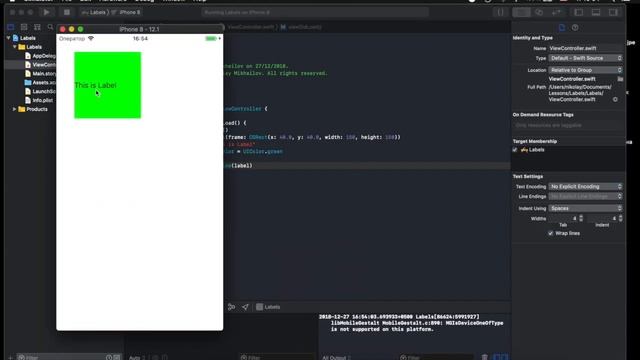Open the Line Endings dropdown
Viewport: 640px width, 360px height.
click(585, 196)
